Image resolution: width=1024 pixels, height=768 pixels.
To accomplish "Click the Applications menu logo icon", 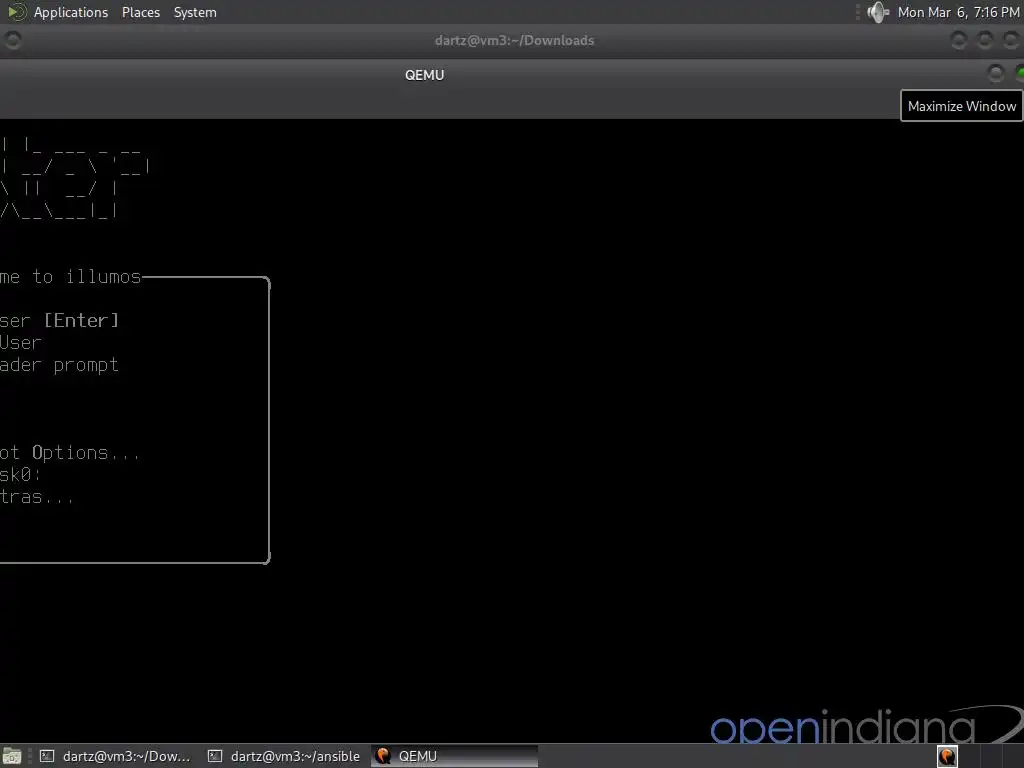I will [17, 12].
